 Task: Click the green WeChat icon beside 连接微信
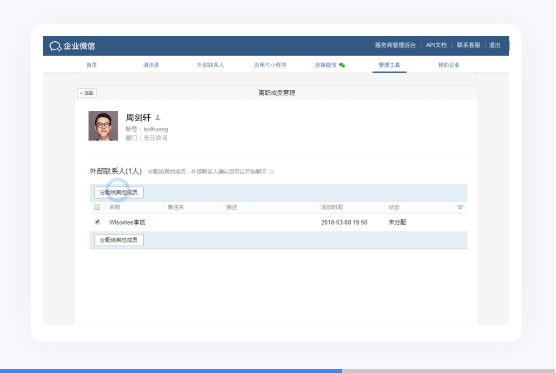pos(342,65)
